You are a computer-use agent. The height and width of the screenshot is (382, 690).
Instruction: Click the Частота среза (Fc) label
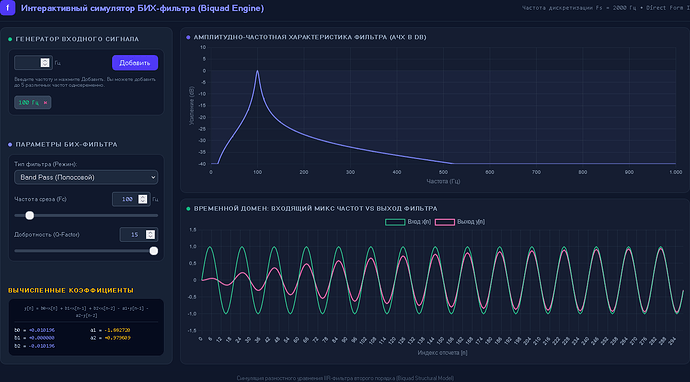pos(40,199)
